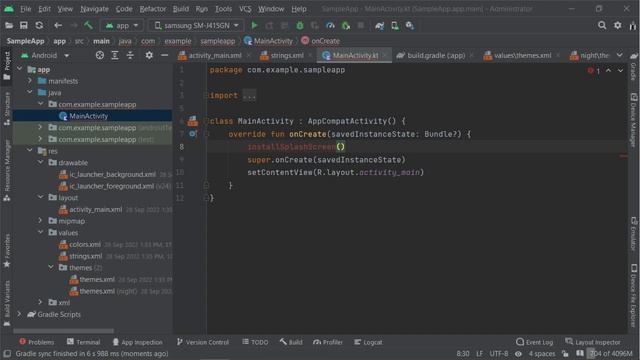
Task: Go to previous highlighted error arrow up
Action: (x=608, y=71)
